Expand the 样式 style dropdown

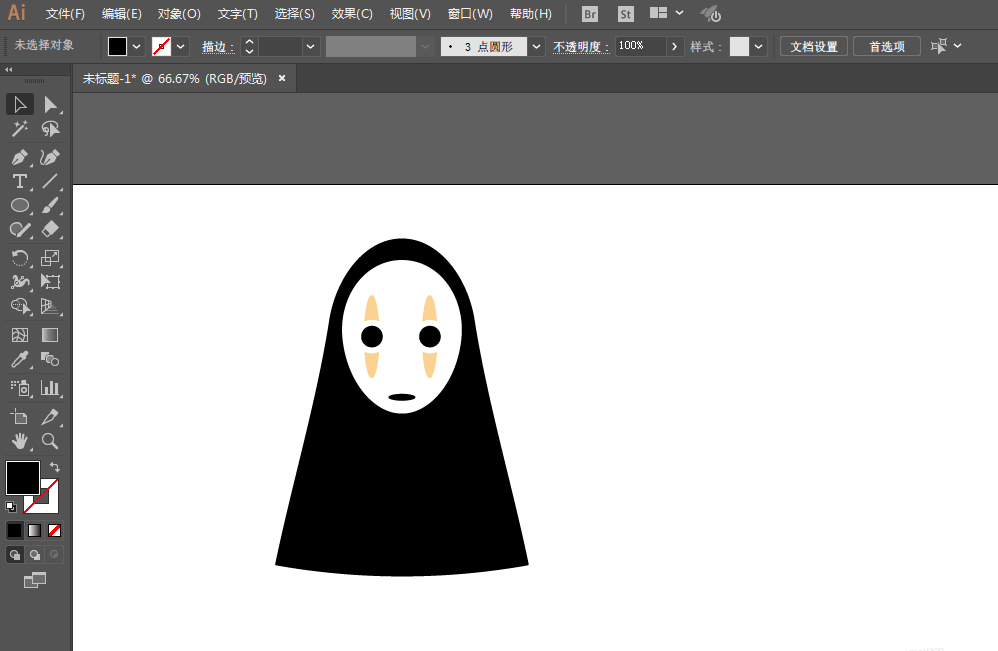(x=759, y=47)
